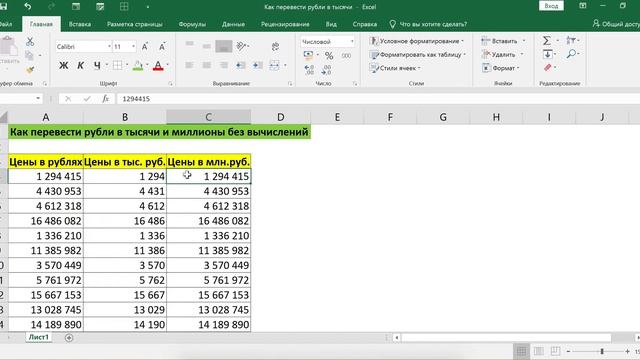Image resolution: width=640 pixels, height=360 pixels.
Task: Open the Числовой number format dropdown
Action: point(352,41)
